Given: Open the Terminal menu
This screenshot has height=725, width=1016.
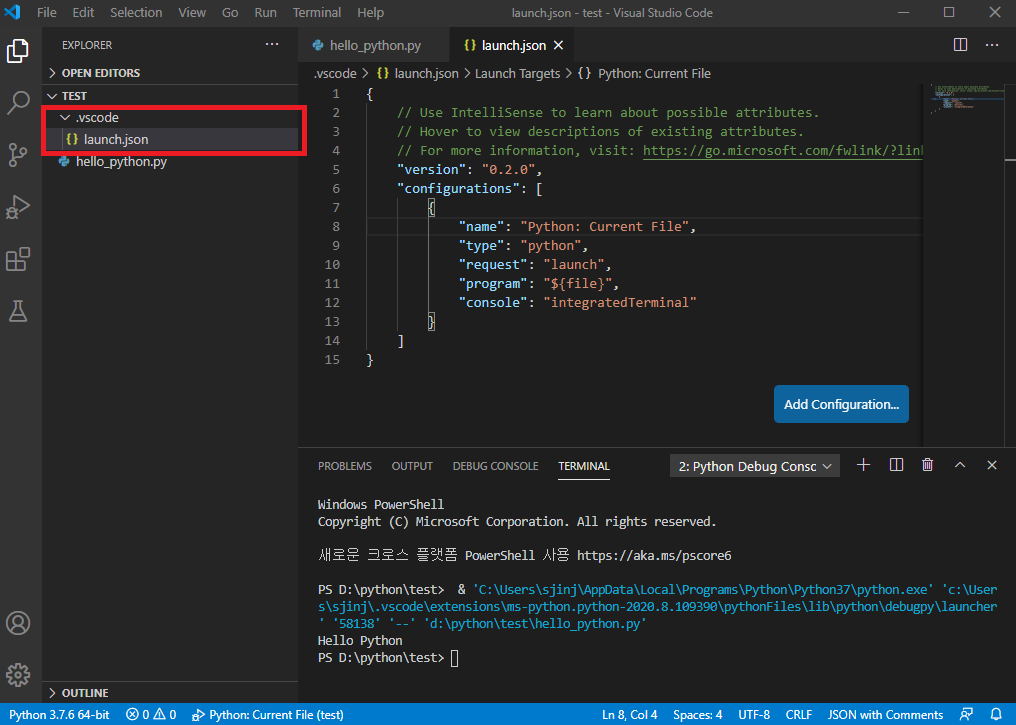Looking at the screenshot, I should coord(317,12).
